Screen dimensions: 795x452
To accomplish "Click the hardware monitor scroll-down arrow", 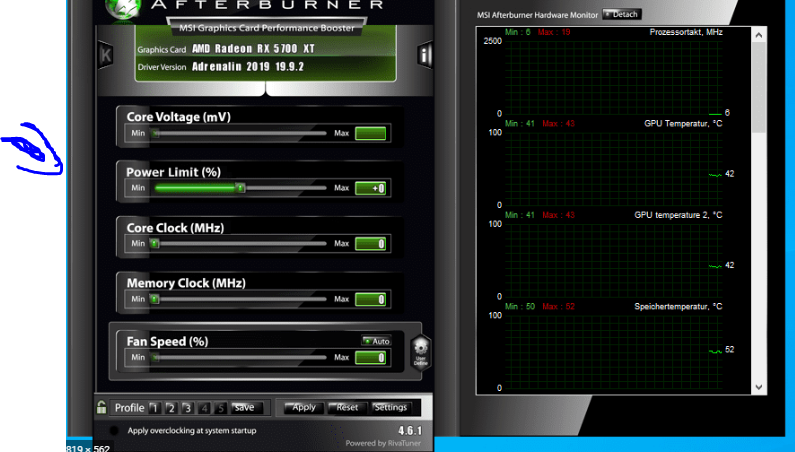I will (x=758, y=387).
